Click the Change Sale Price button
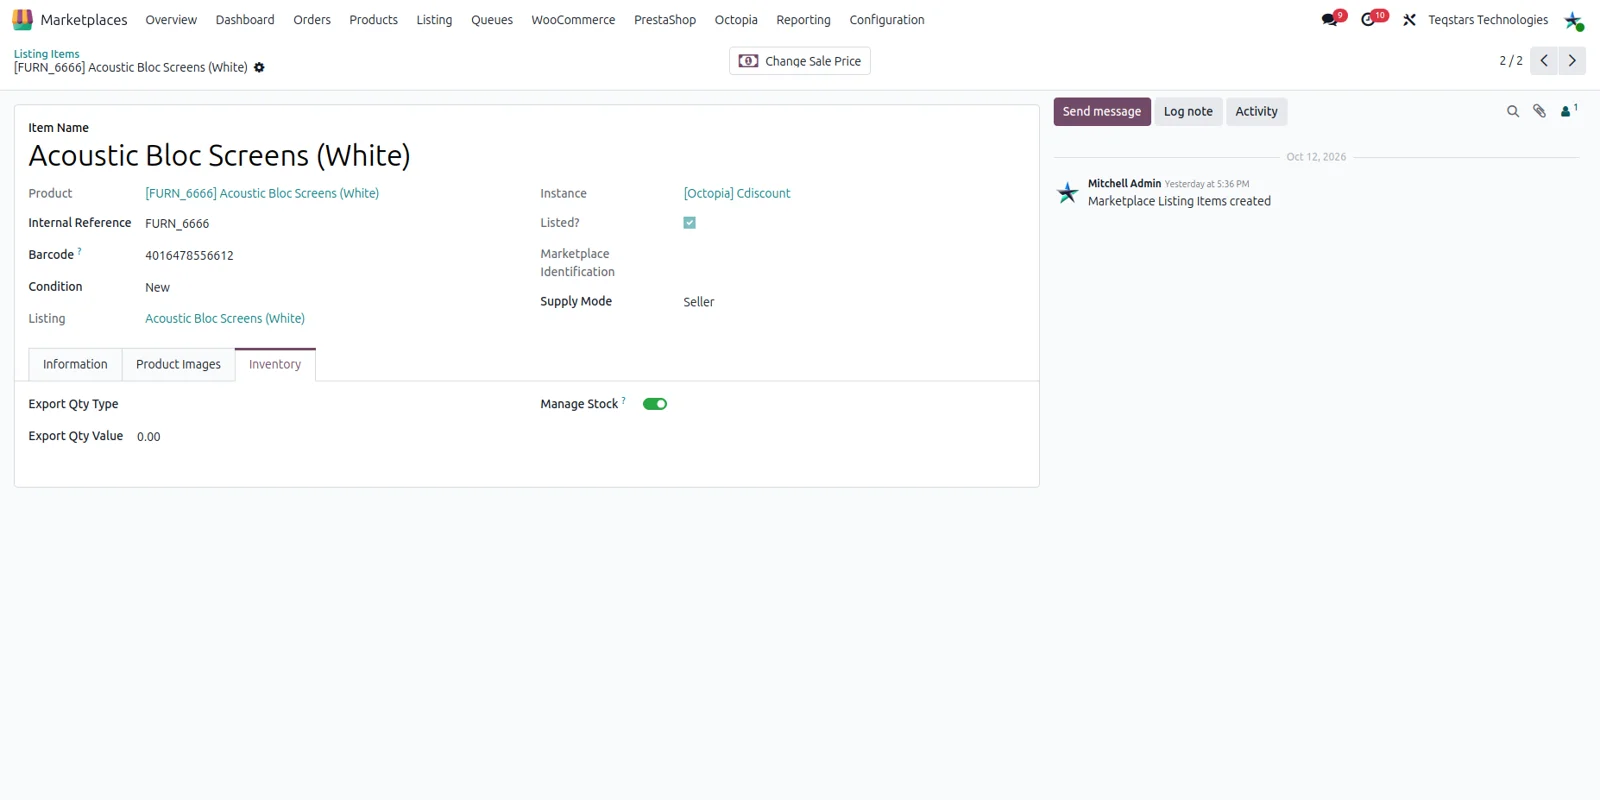Screen dimensions: 1600x800 click(x=800, y=61)
